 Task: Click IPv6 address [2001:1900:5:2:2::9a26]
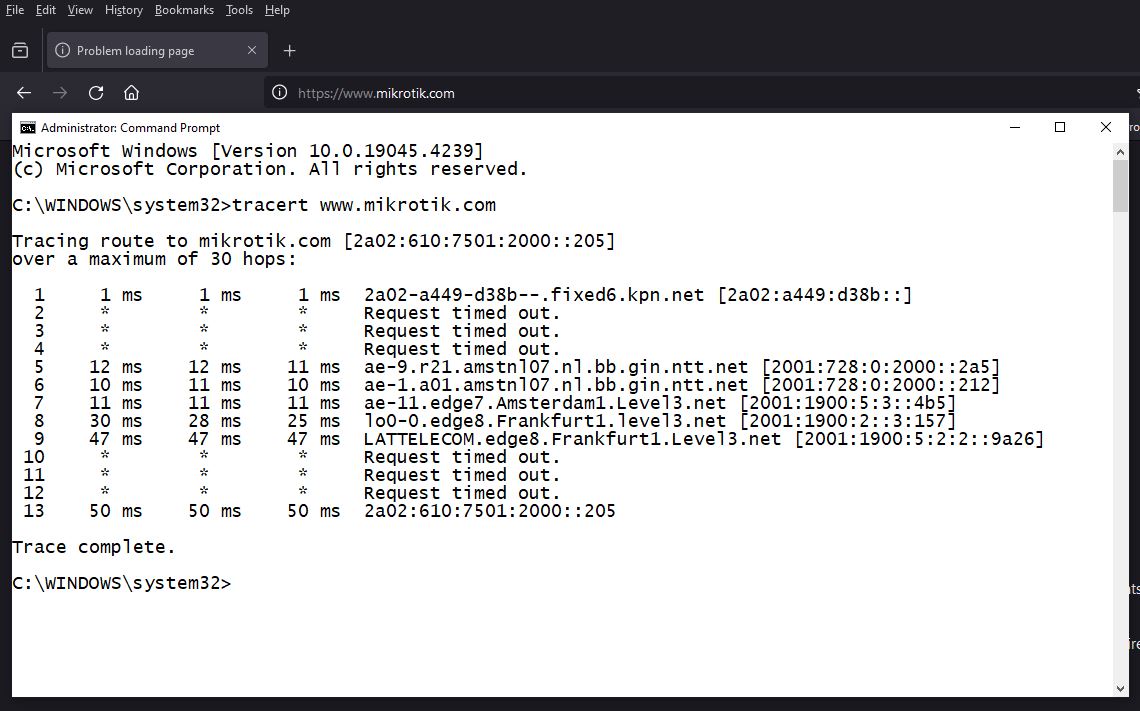pyautogui.click(x=919, y=439)
